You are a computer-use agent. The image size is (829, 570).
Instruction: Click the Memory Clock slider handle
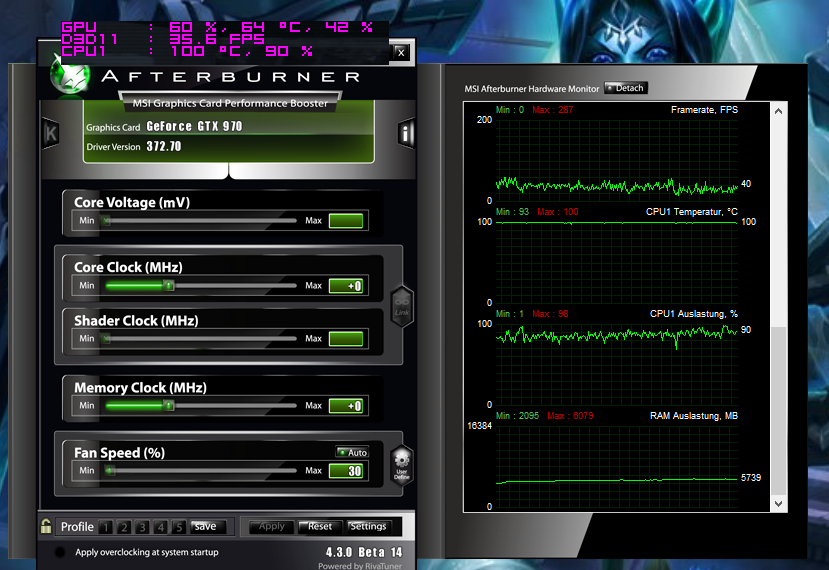click(169, 406)
